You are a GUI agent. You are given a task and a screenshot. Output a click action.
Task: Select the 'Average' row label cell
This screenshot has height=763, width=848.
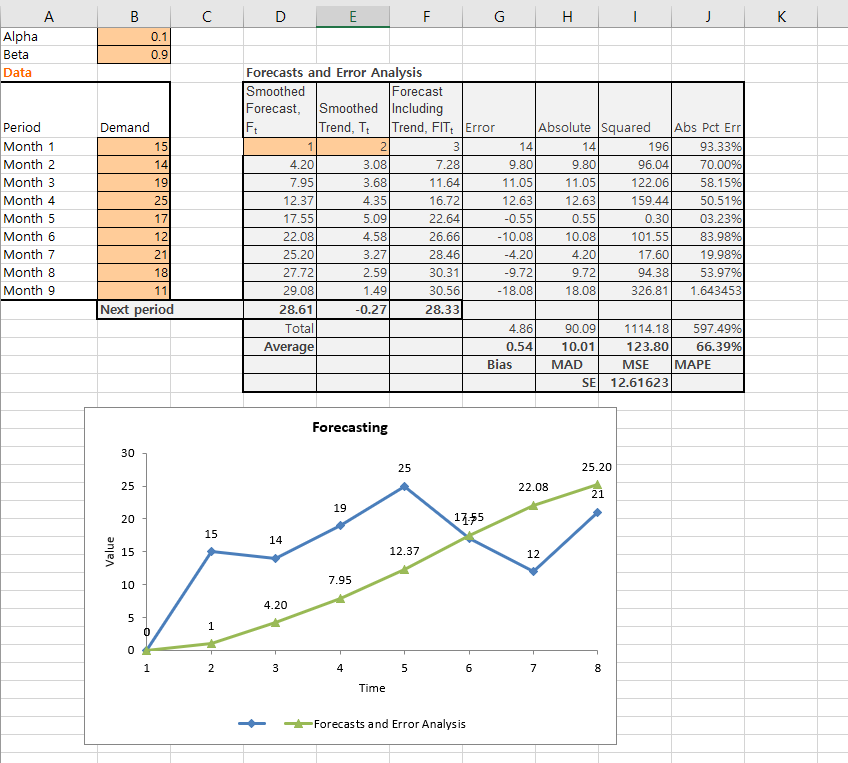[x=280, y=347]
